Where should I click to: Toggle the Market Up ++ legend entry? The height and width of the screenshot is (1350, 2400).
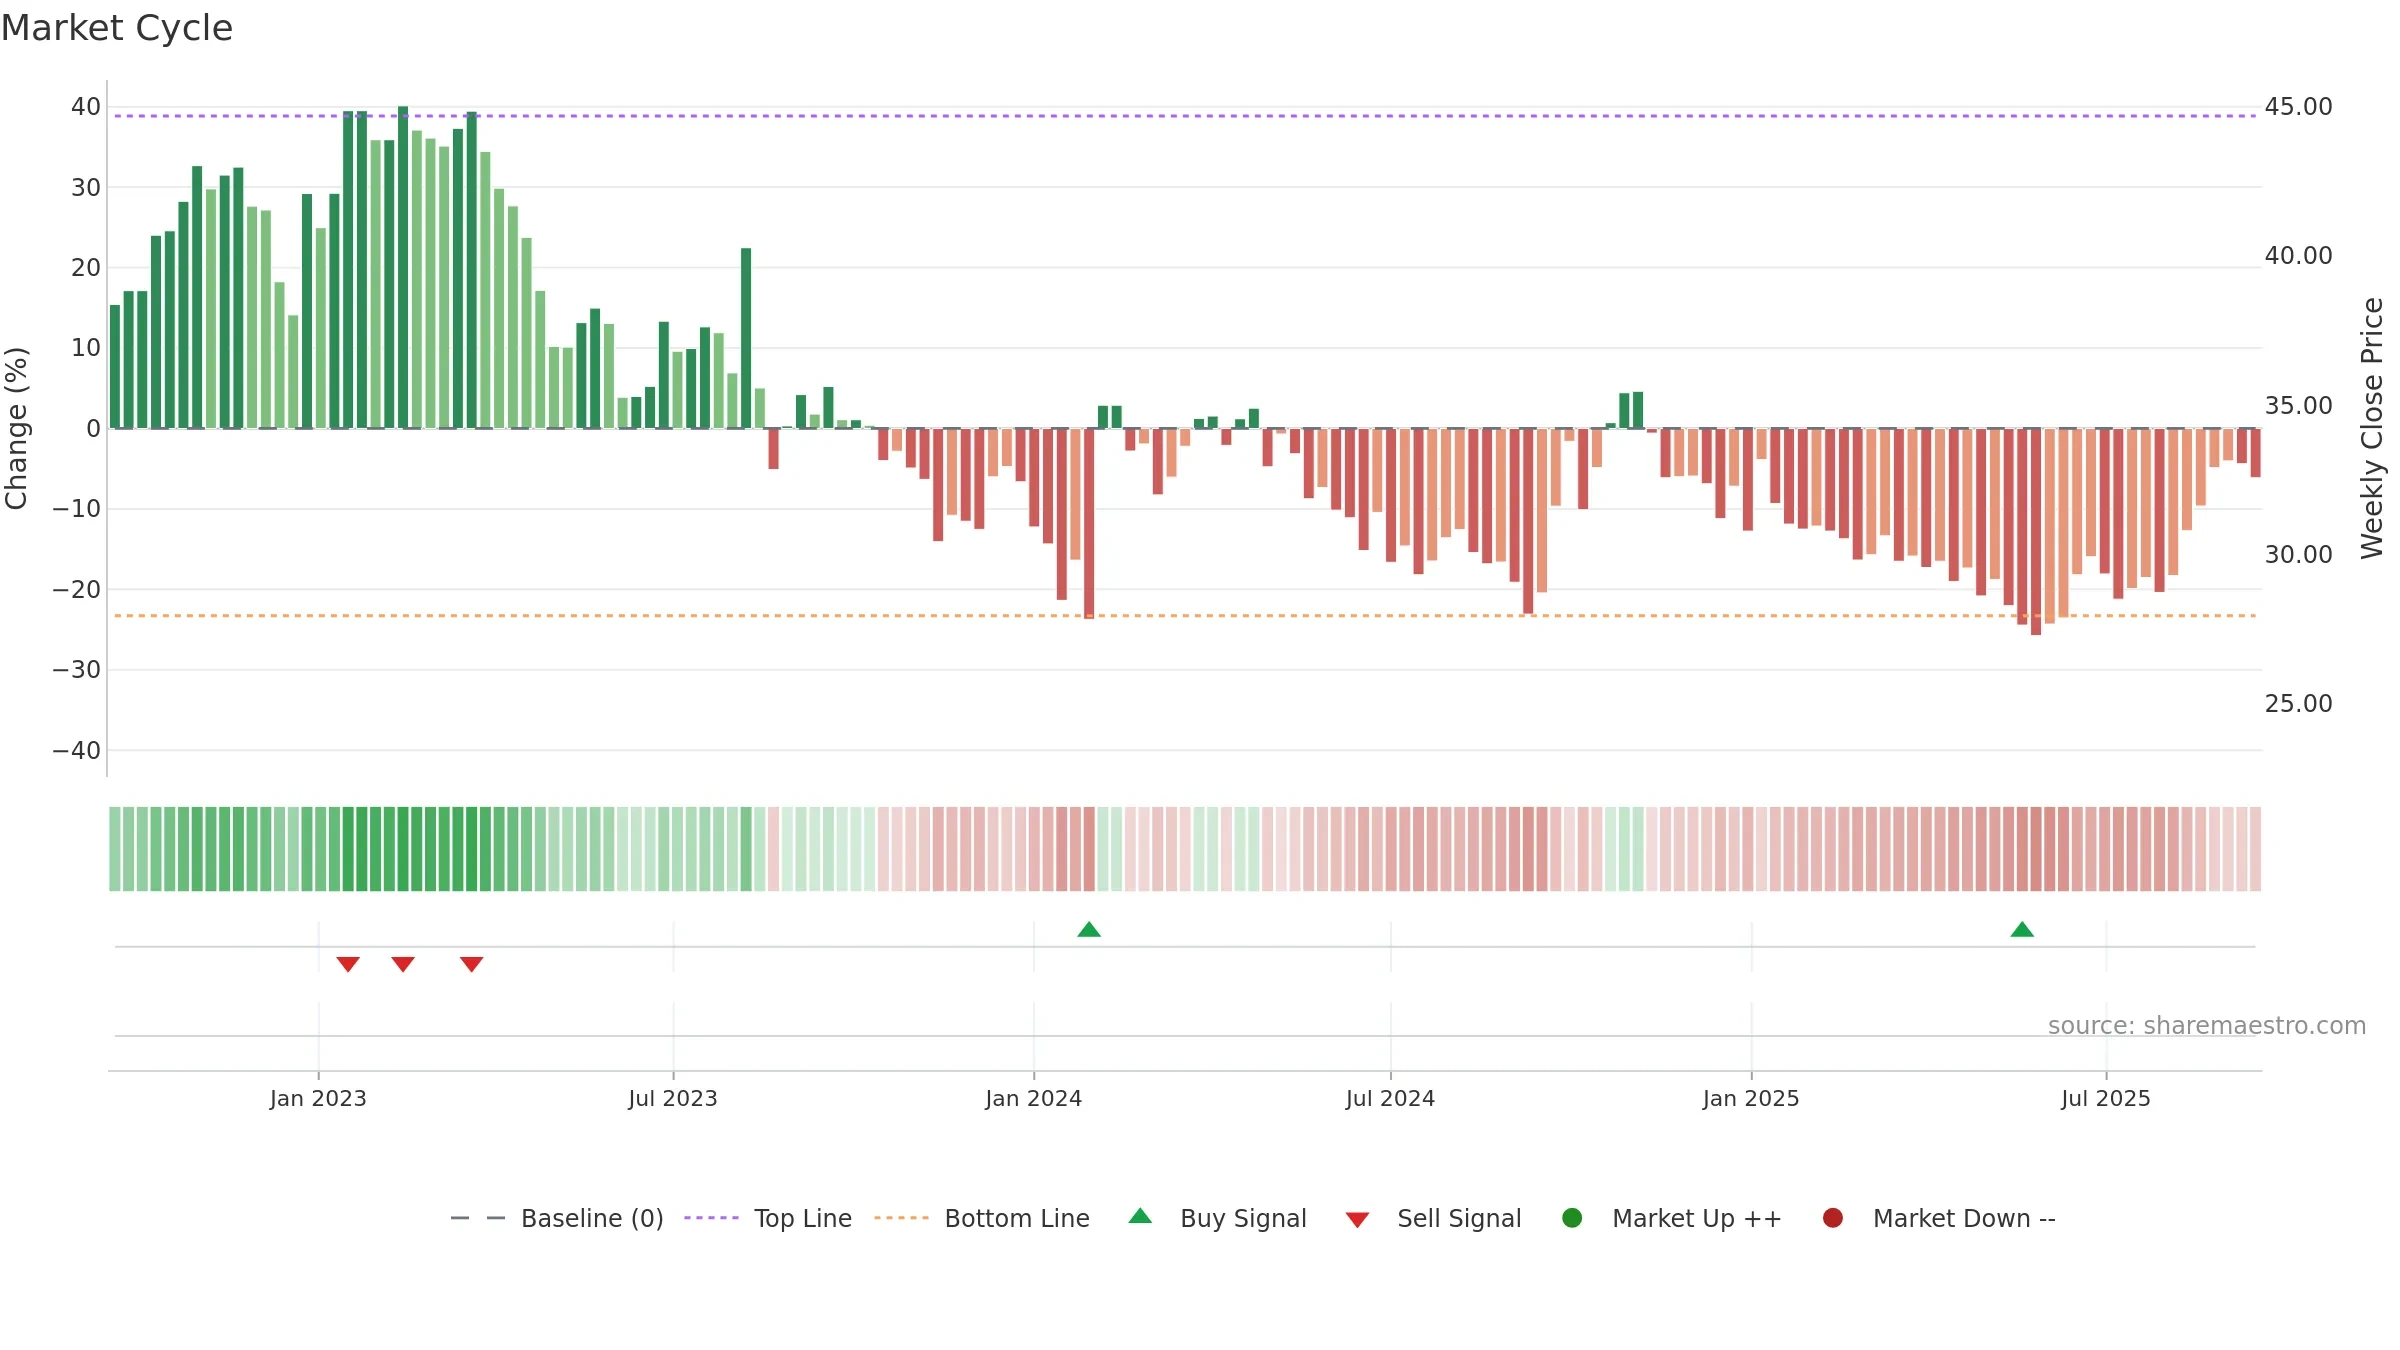(1671, 1218)
